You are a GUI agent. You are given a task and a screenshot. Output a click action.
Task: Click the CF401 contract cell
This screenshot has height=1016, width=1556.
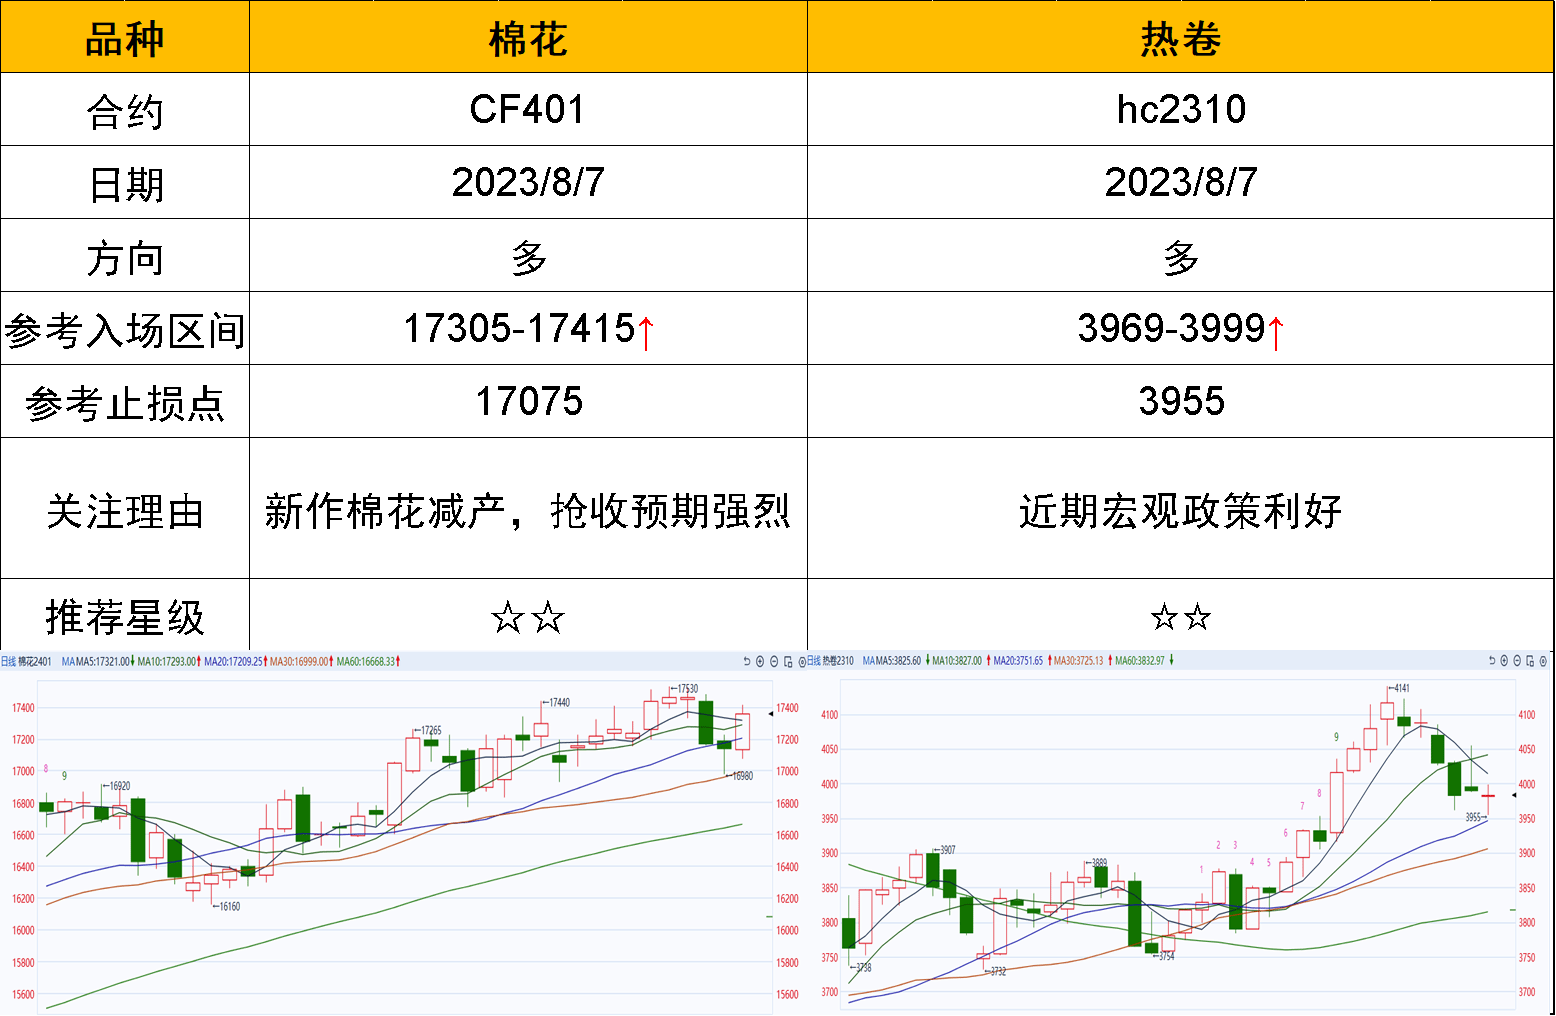pos(528,109)
